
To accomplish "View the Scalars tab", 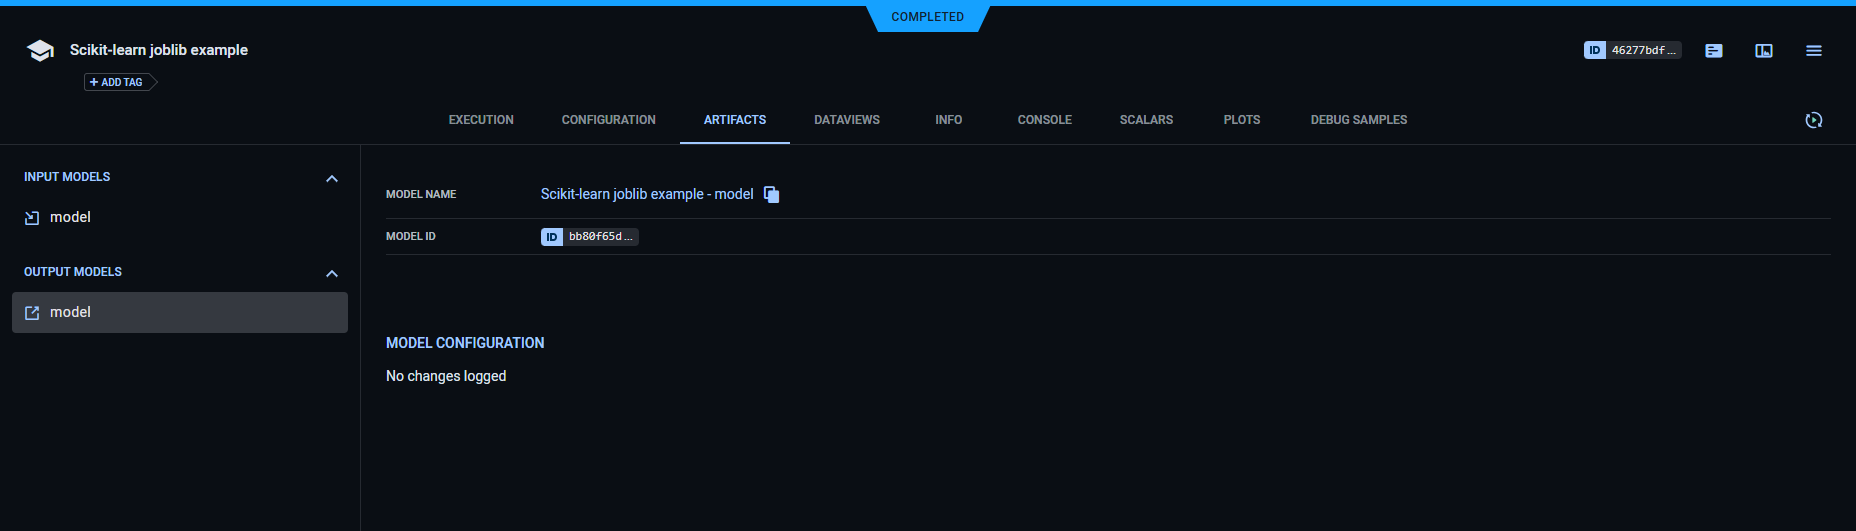I will pos(1146,120).
